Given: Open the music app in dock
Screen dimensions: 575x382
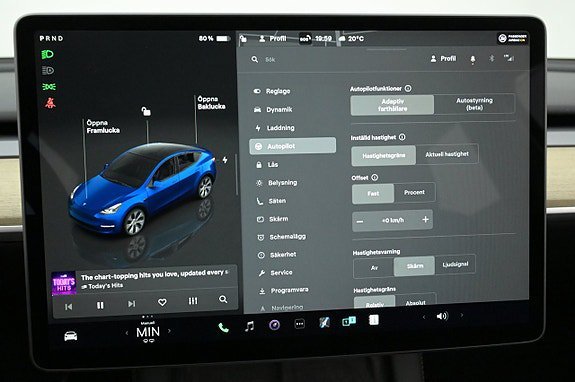Looking at the screenshot, I should click(249, 326).
